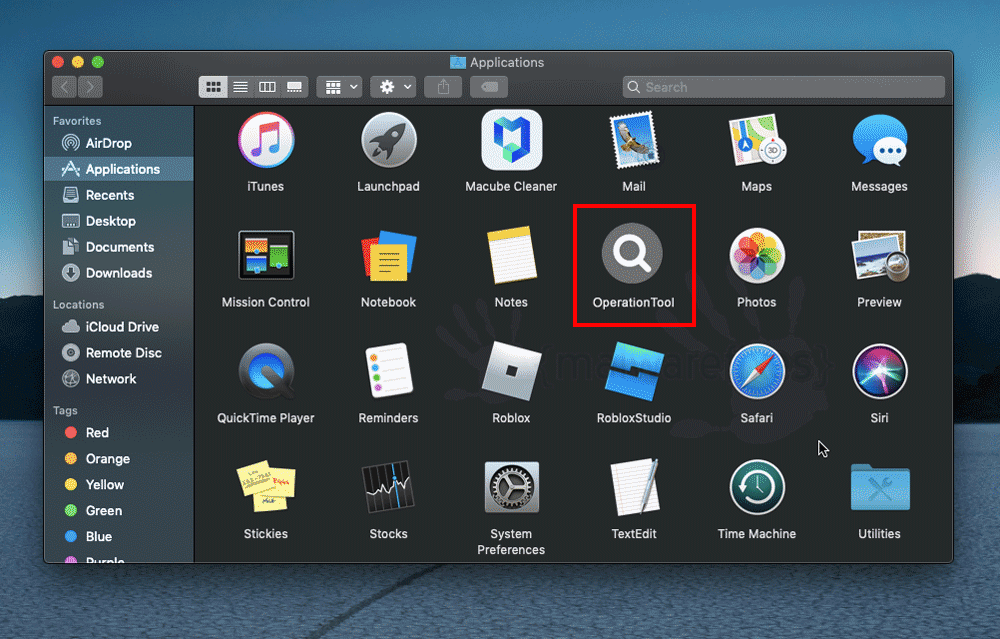The image size is (1000, 639).
Task: Focus the Finder Search field
Action: 784,87
